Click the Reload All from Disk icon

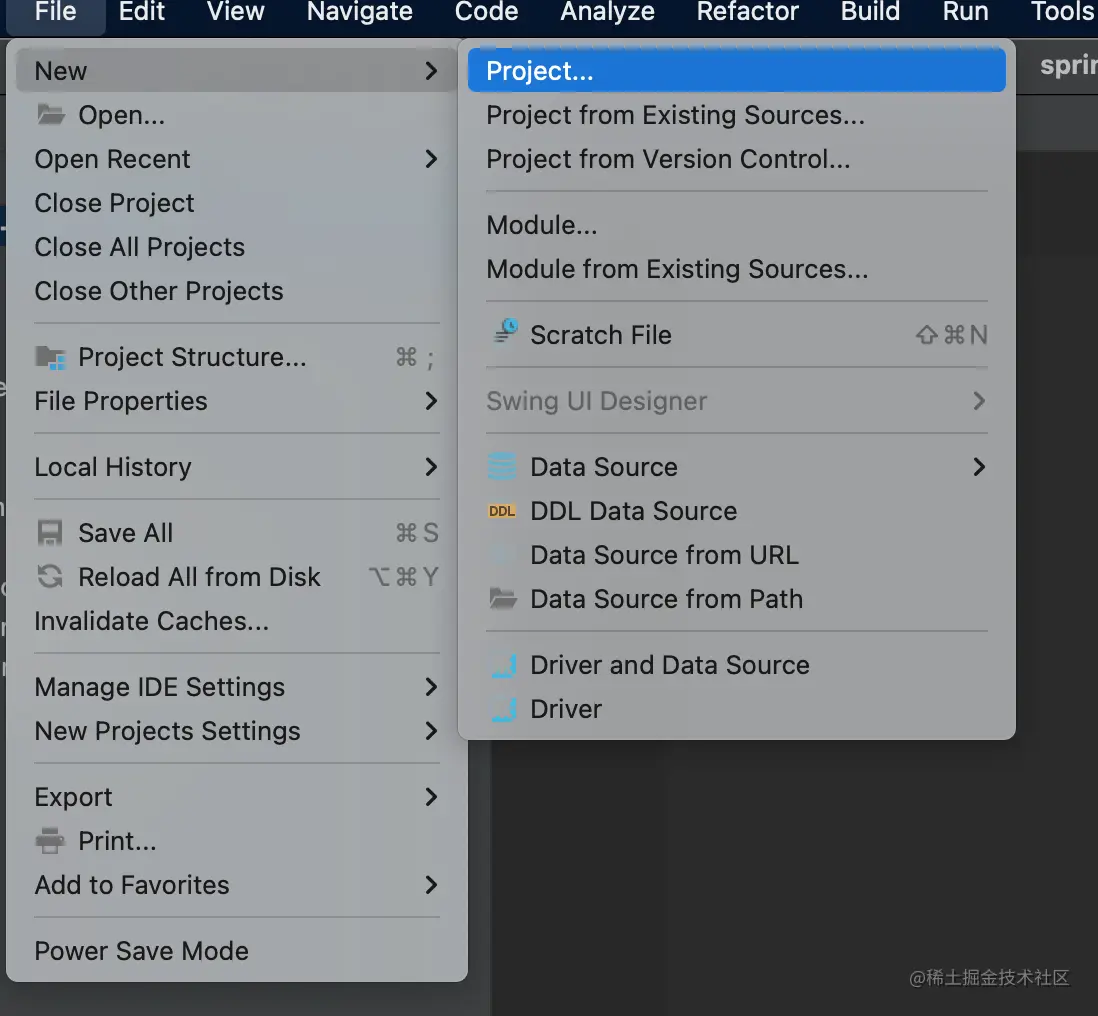click(x=51, y=577)
